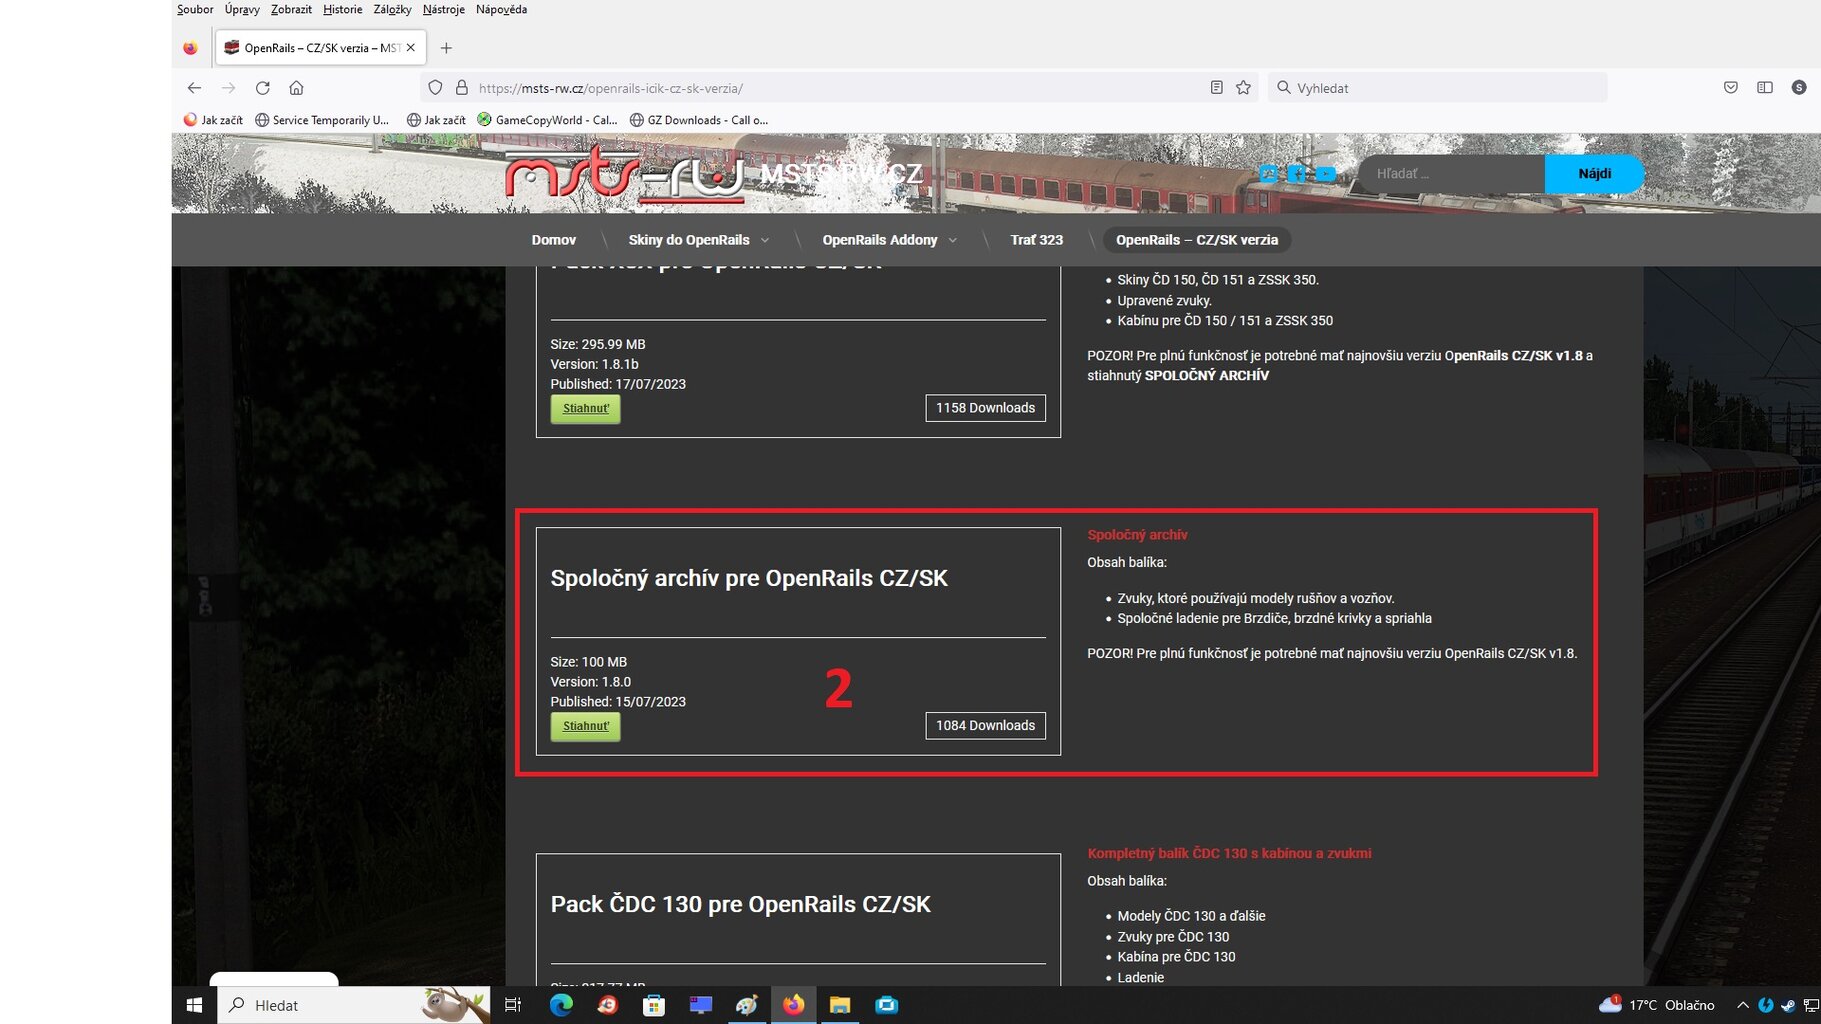Open the Nástroje menu

point(444,9)
